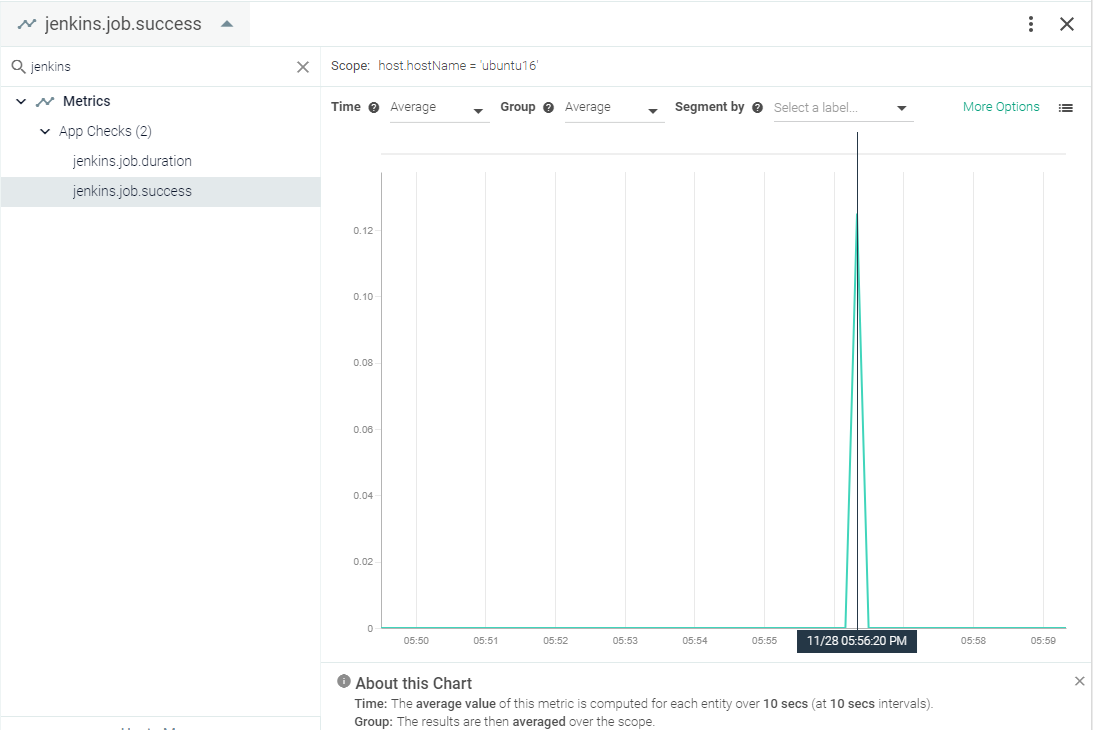
Task: Click the Segment by label text
Action: (710, 107)
